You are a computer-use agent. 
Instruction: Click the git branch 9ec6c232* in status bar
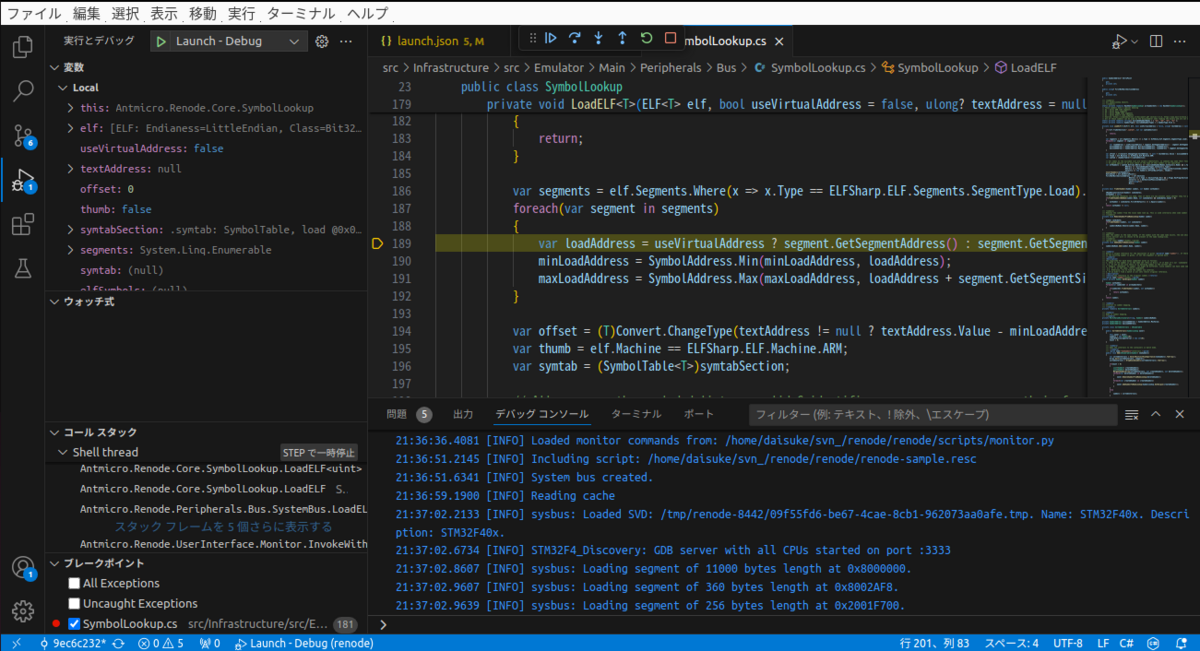pos(74,643)
